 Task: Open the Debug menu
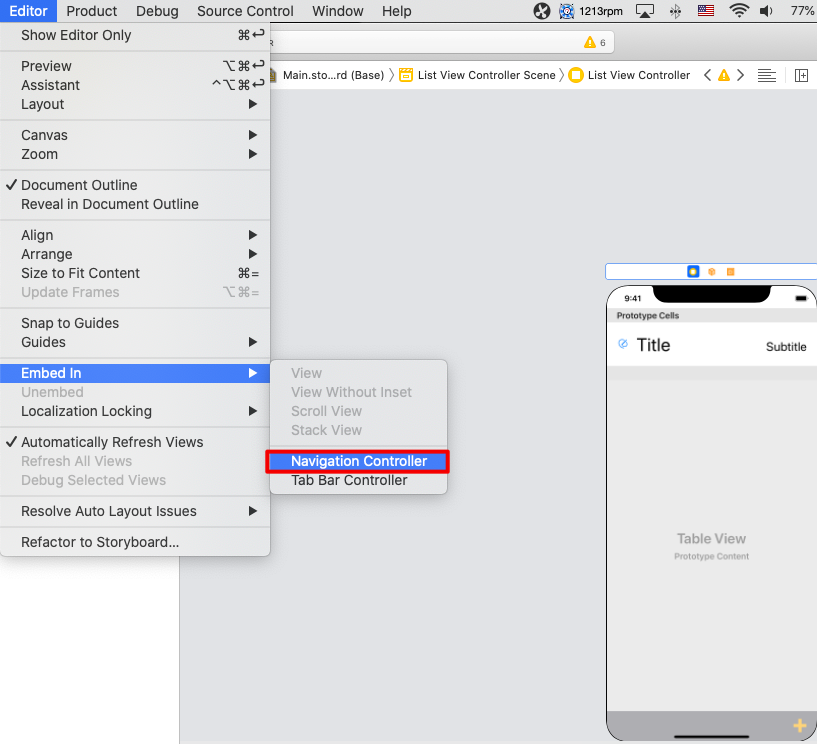pyautogui.click(x=157, y=11)
